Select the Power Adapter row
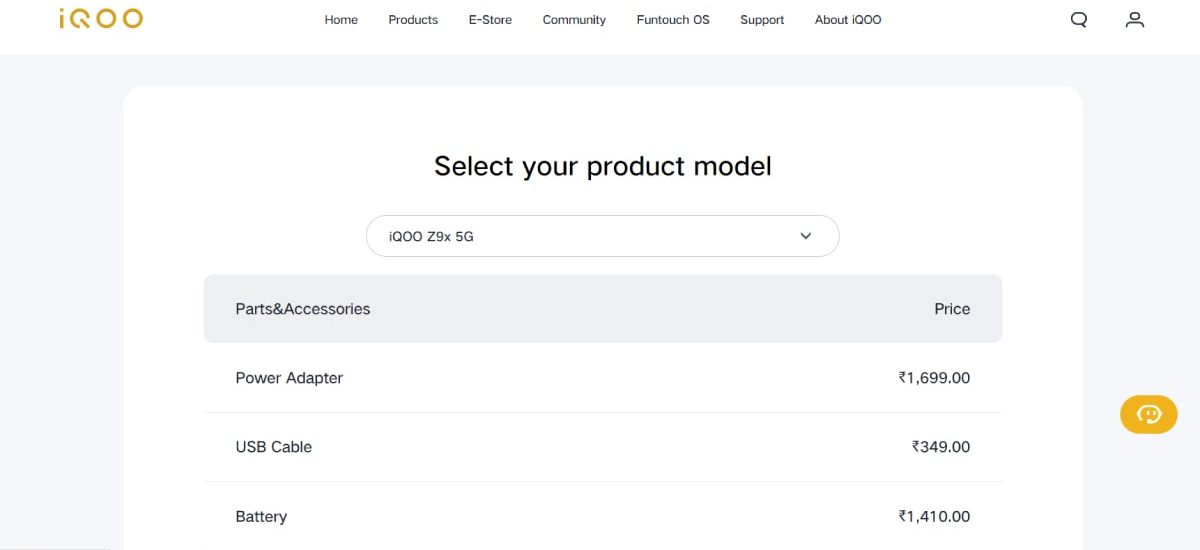The height and width of the screenshot is (550, 1200). (x=289, y=378)
